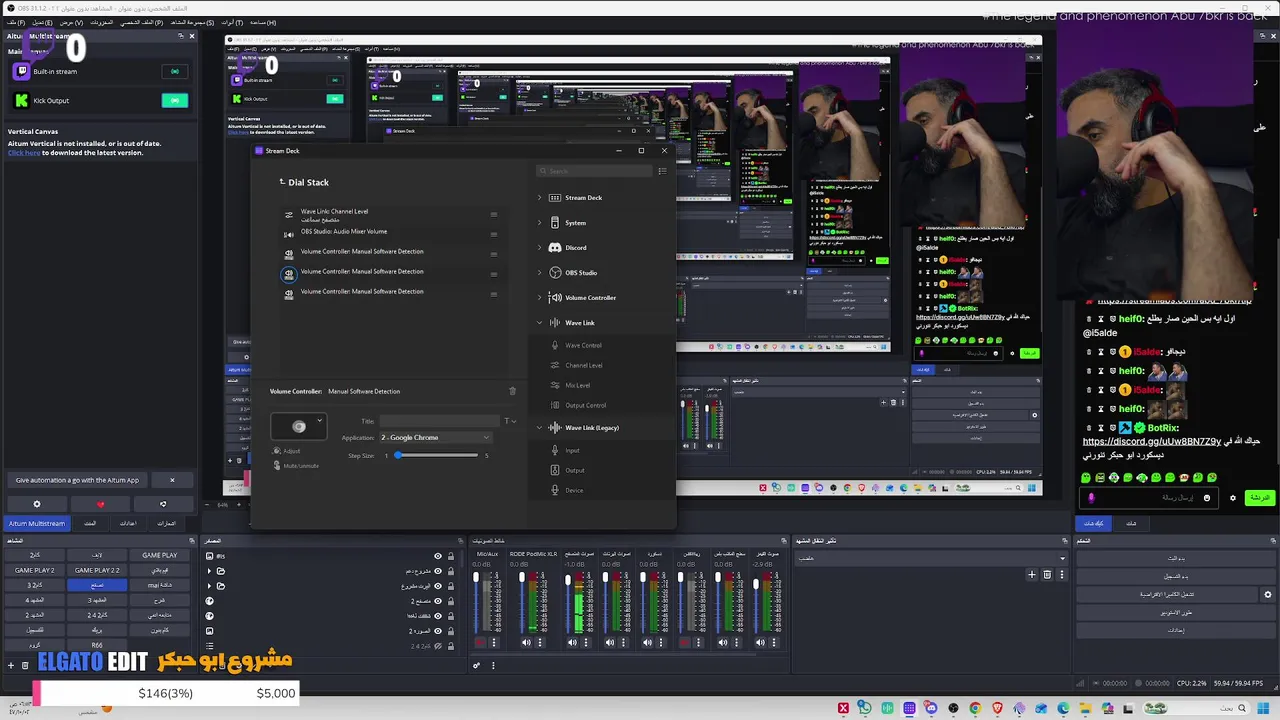This screenshot has width=1280, height=720.
Task: Delete the selected Volume Controller action
Action: pyautogui.click(x=513, y=391)
